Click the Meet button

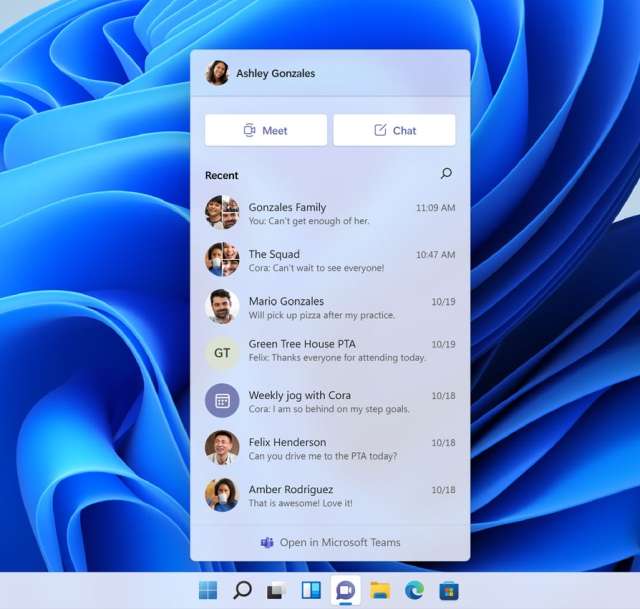click(266, 130)
